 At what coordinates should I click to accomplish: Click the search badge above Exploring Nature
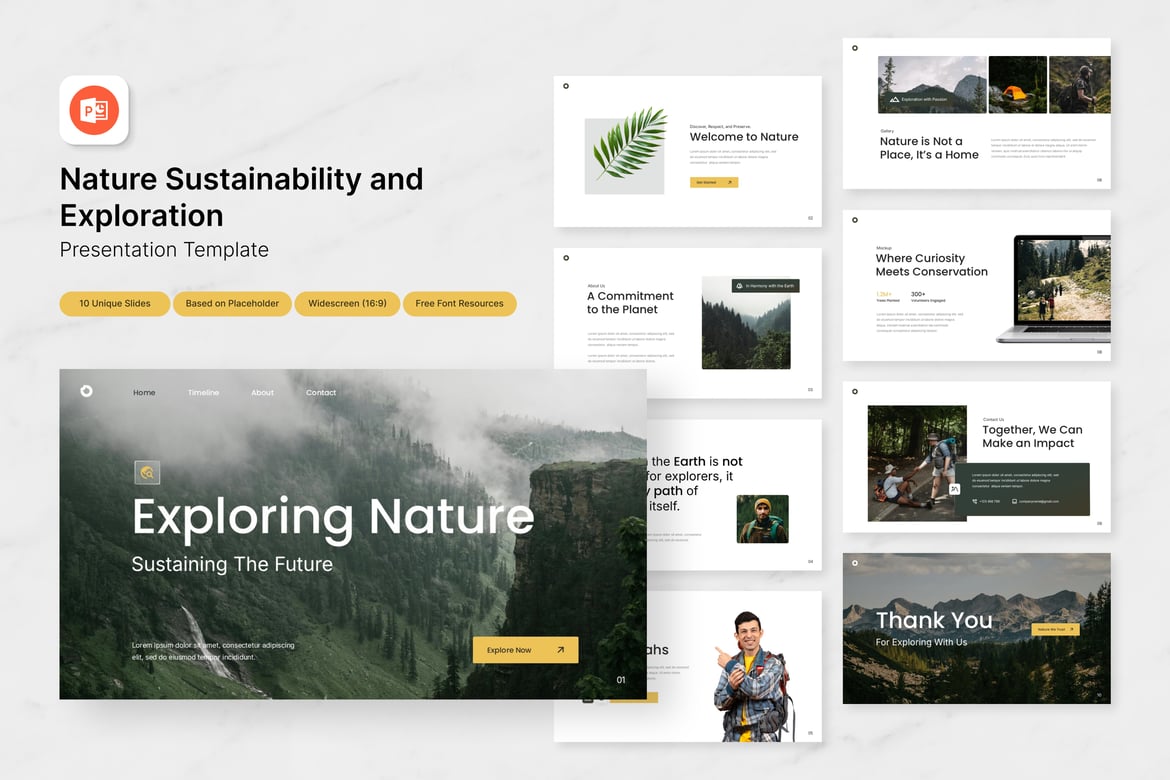pyautogui.click(x=147, y=472)
